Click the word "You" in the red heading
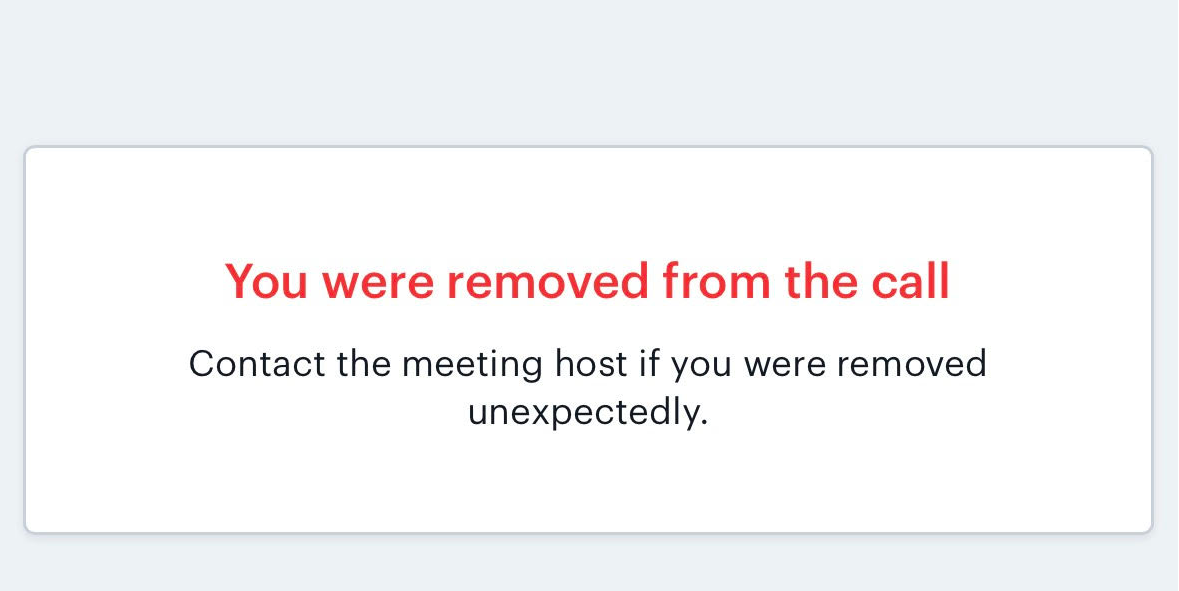Screen dimensions: 1179x591 [267, 282]
